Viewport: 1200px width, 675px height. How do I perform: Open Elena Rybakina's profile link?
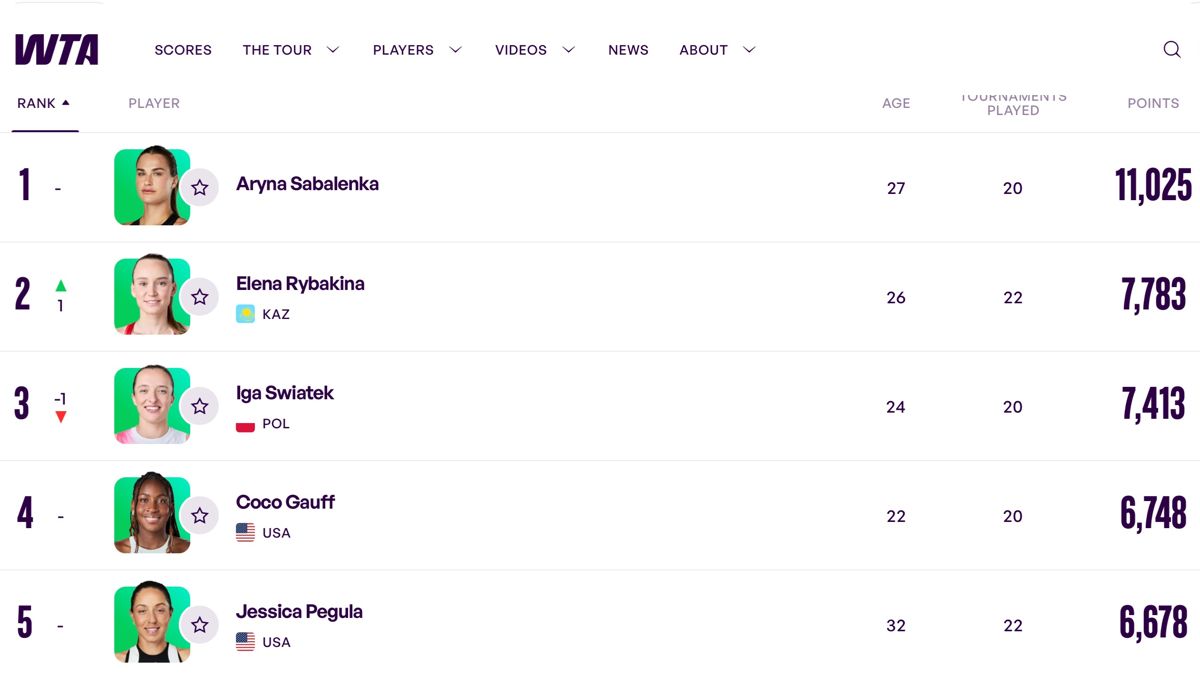300,283
